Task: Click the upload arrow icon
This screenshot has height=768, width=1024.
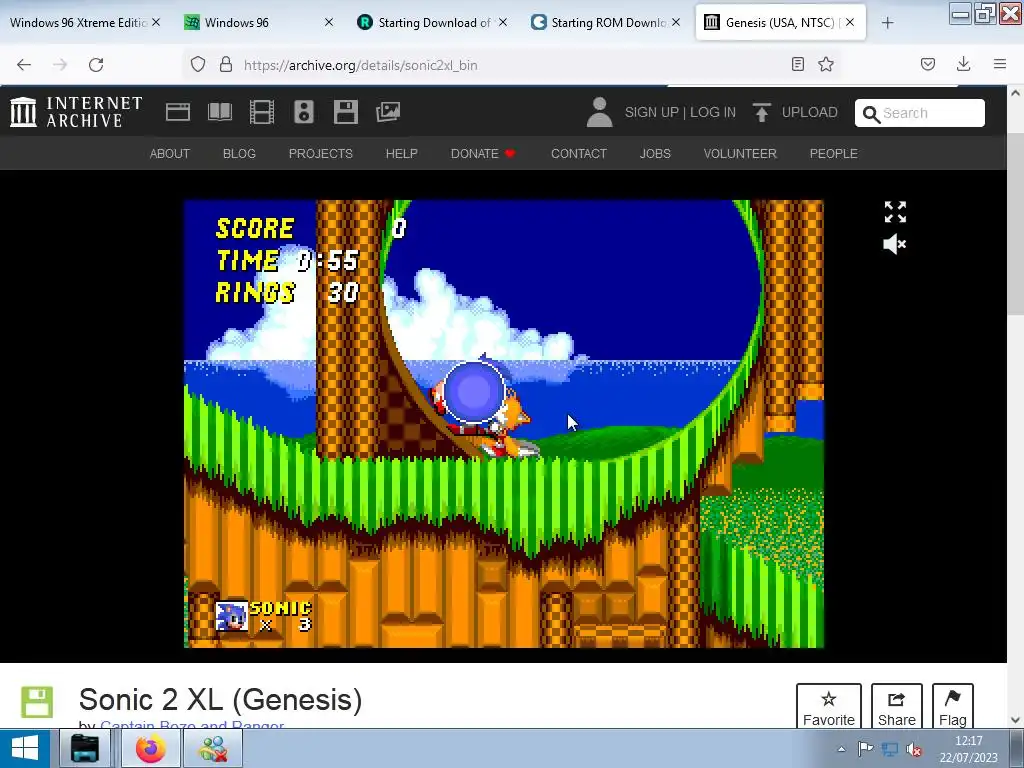Action: point(761,112)
